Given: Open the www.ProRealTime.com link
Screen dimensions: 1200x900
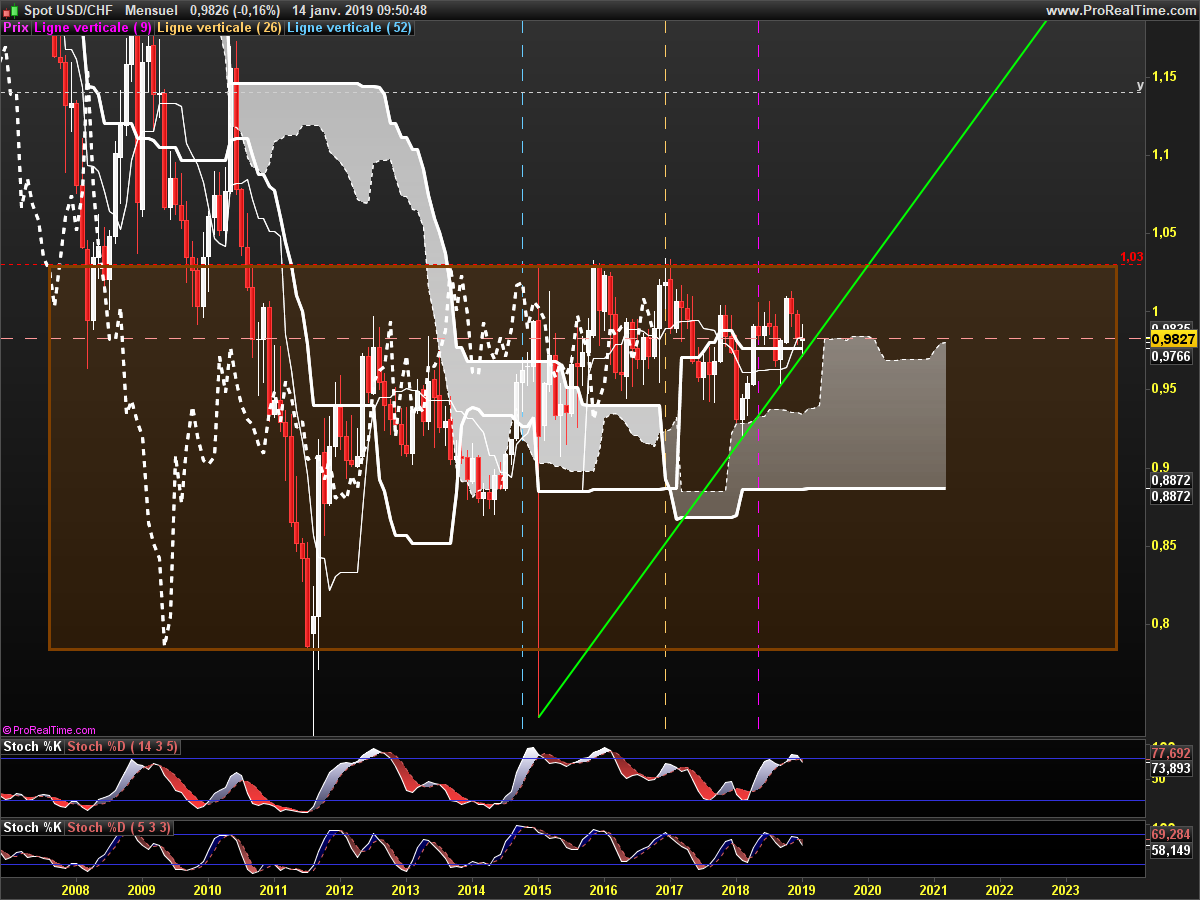Looking at the screenshot, I should [x=1120, y=10].
